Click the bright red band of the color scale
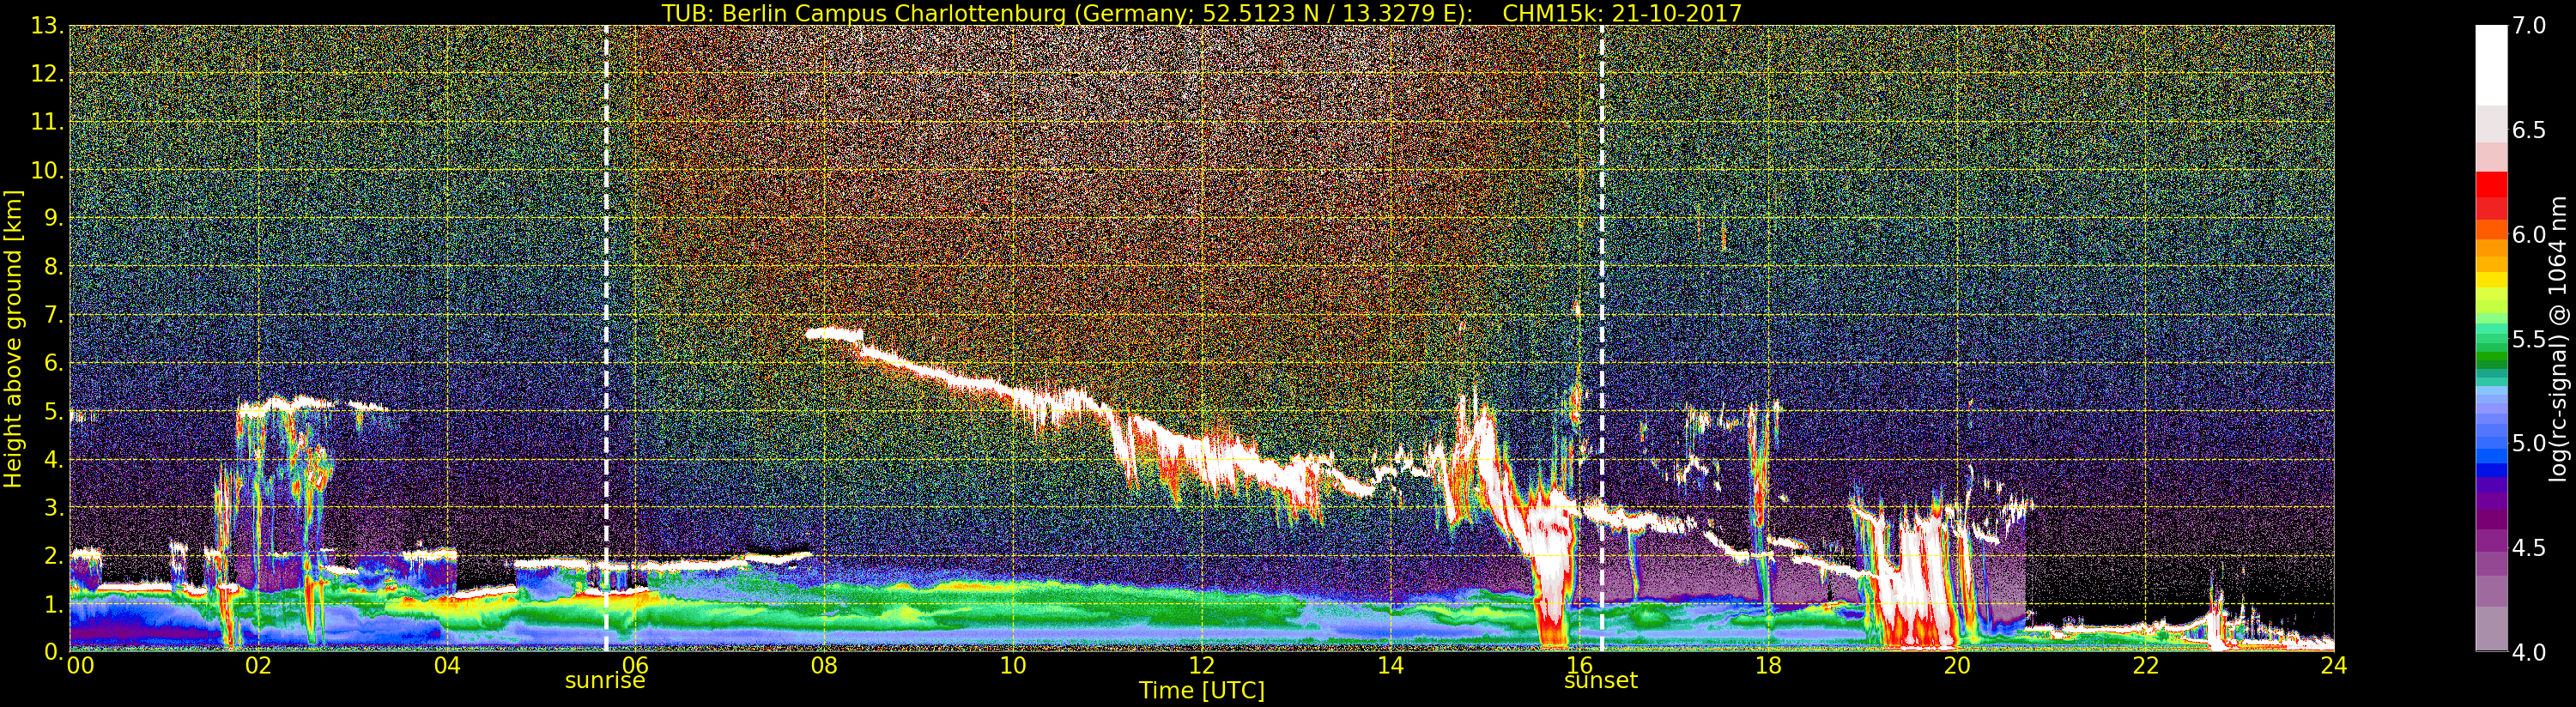Viewport: 2576px width, 707px height. 2491,184
